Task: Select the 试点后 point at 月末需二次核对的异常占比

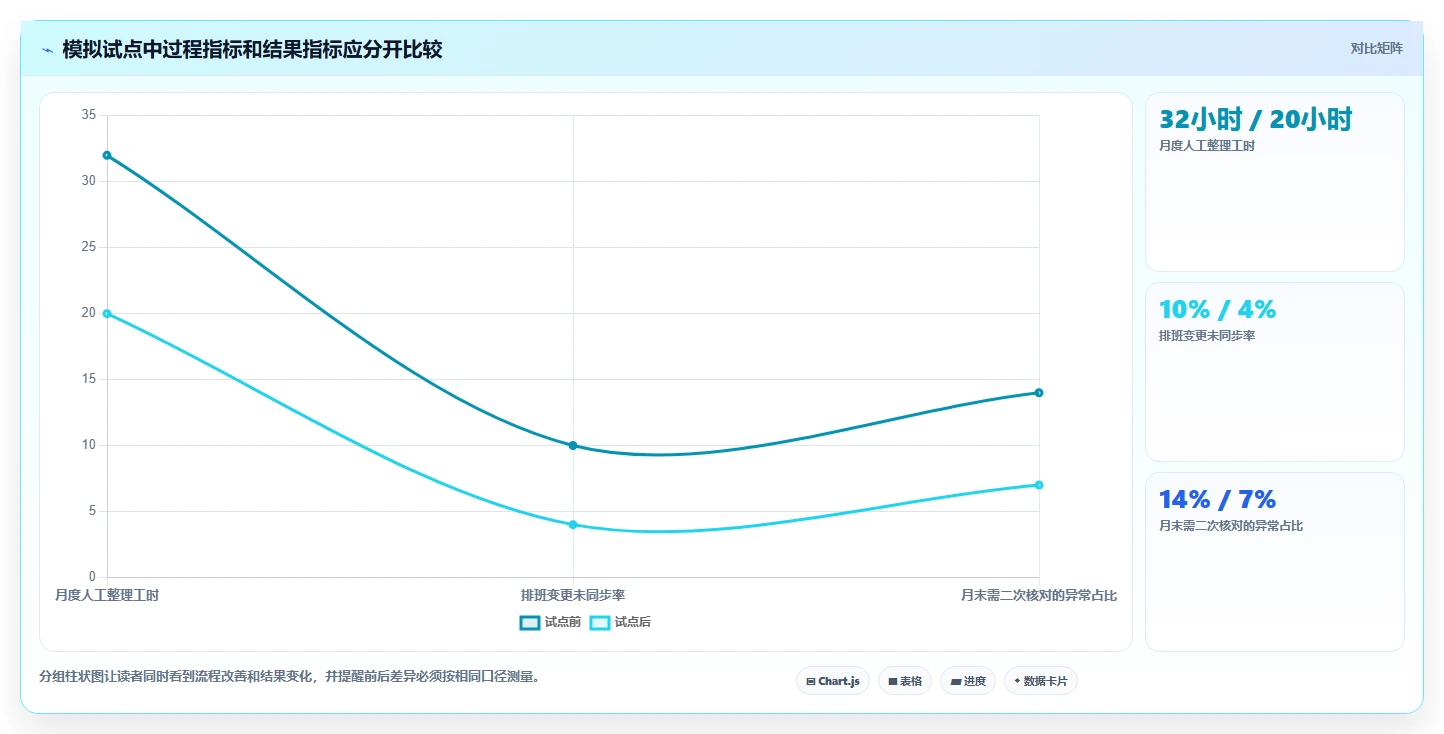Action: (x=1039, y=485)
